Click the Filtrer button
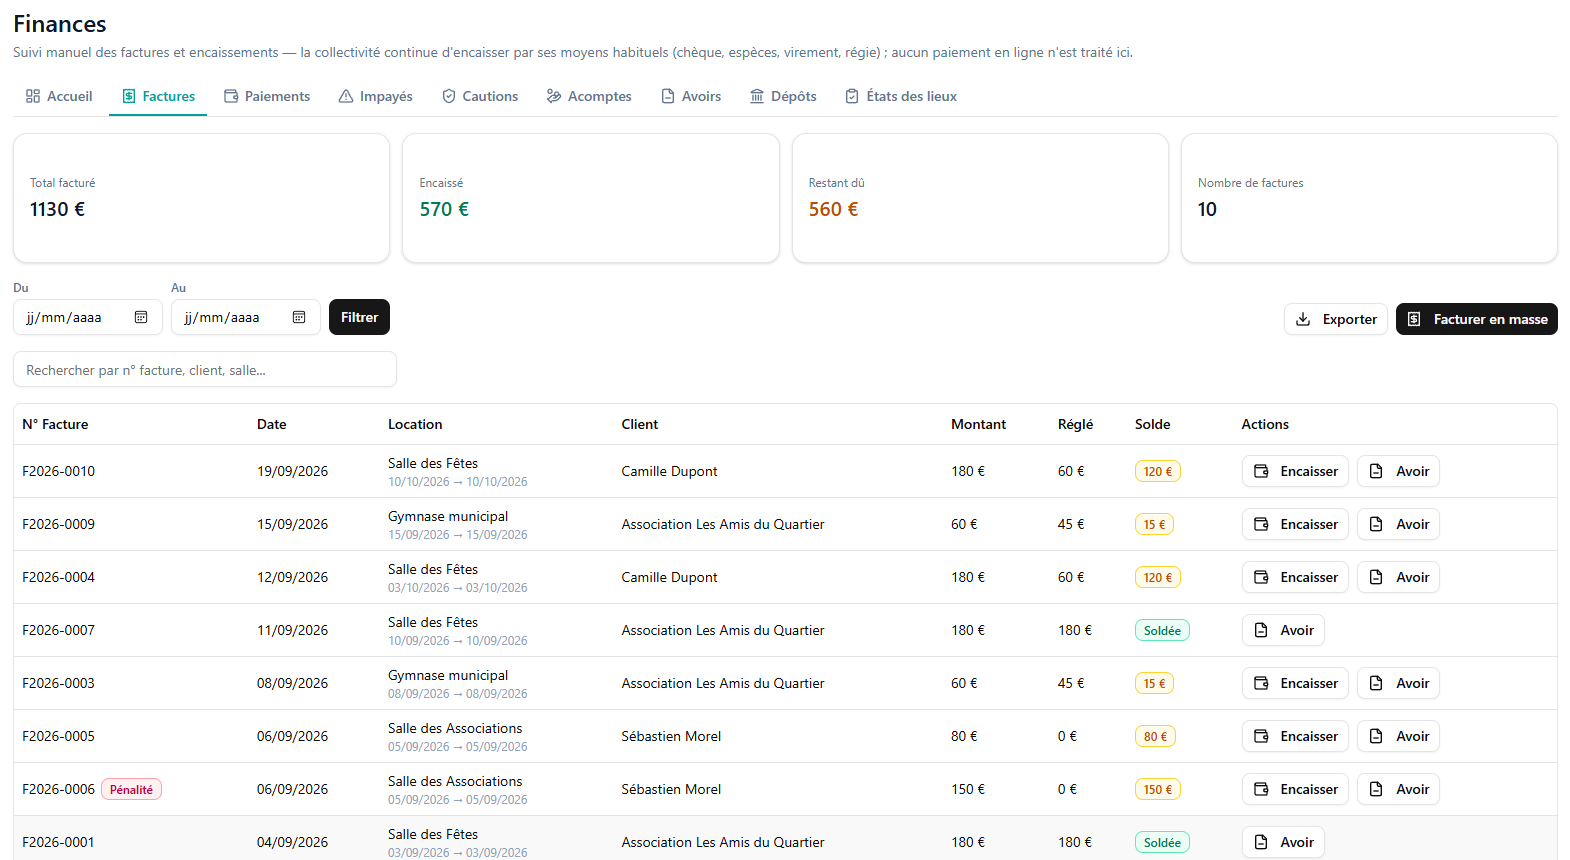This screenshot has width=1570, height=860. [x=359, y=317]
